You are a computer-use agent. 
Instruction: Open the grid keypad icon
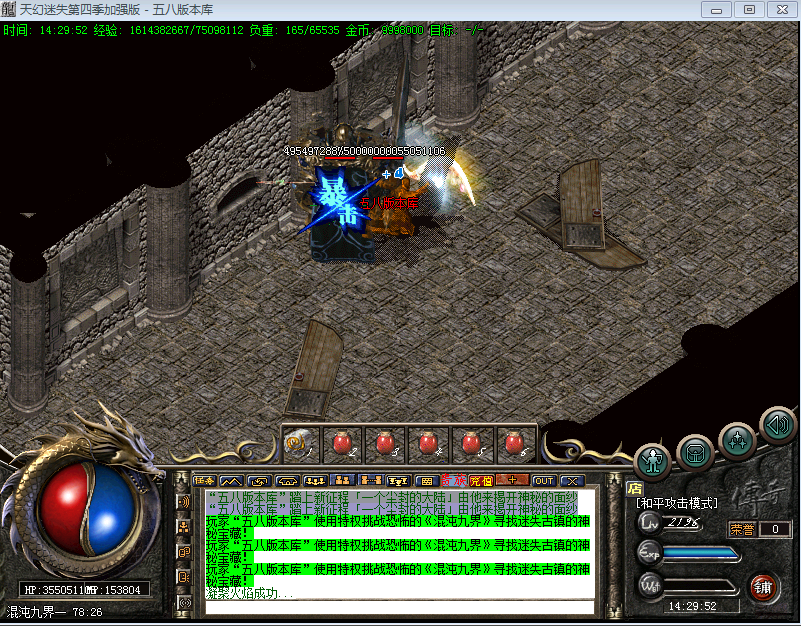[427, 481]
